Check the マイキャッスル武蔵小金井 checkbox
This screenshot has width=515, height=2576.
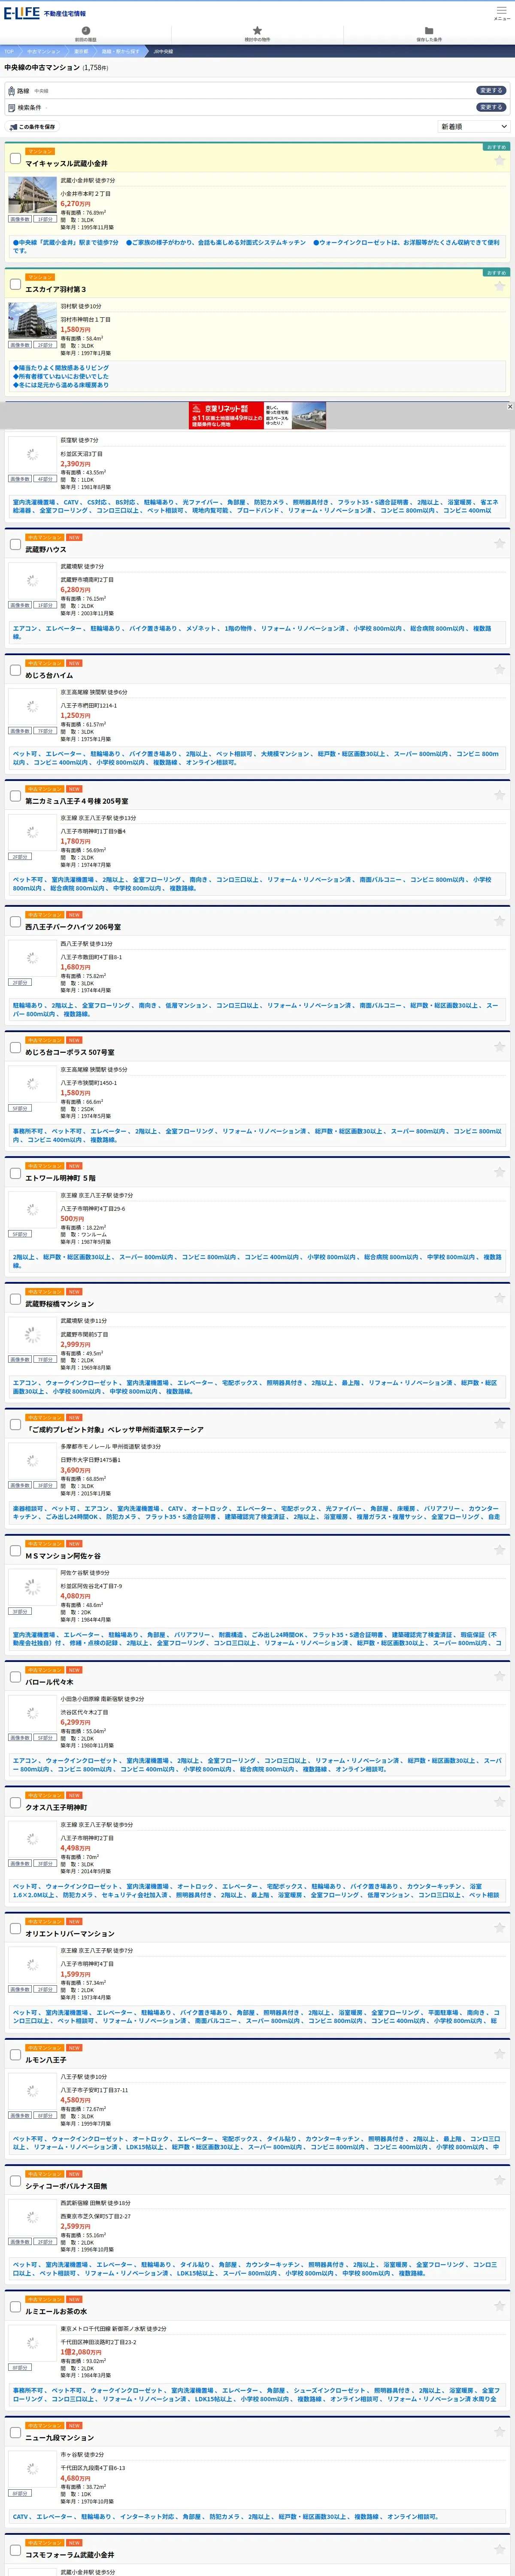pos(15,158)
